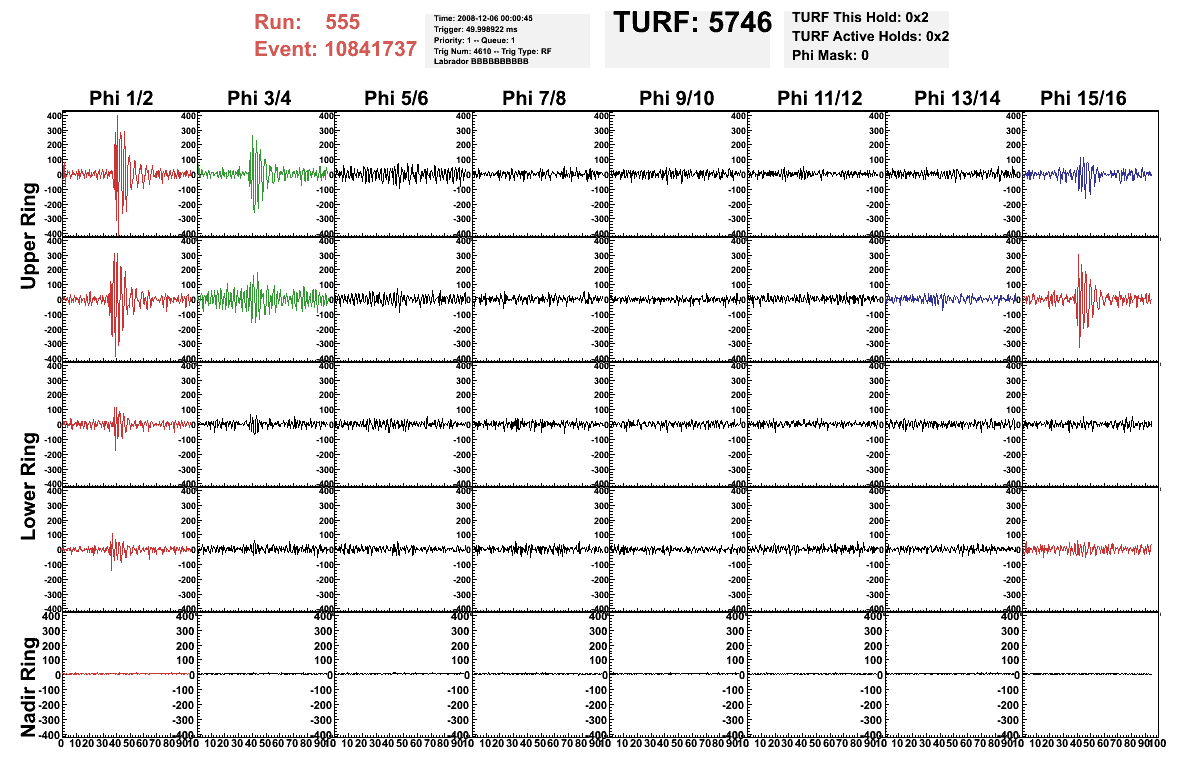Select the large red Phi 1/2 waveform in top Upper Ring row
Screen dimensions: 1196x772
click(128, 174)
